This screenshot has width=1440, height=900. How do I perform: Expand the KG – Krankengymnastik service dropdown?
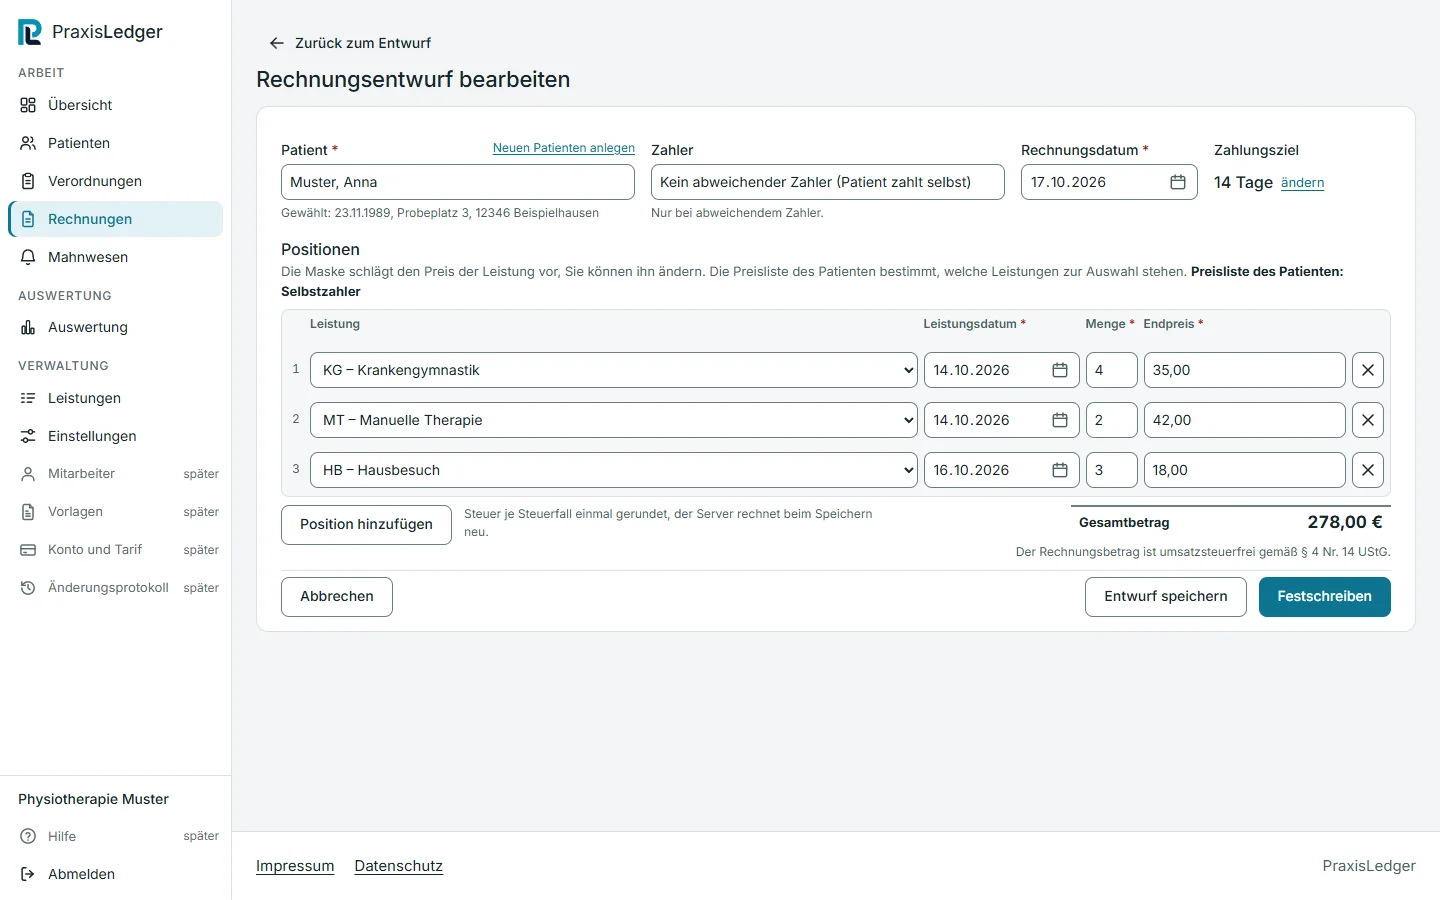pos(614,370)
